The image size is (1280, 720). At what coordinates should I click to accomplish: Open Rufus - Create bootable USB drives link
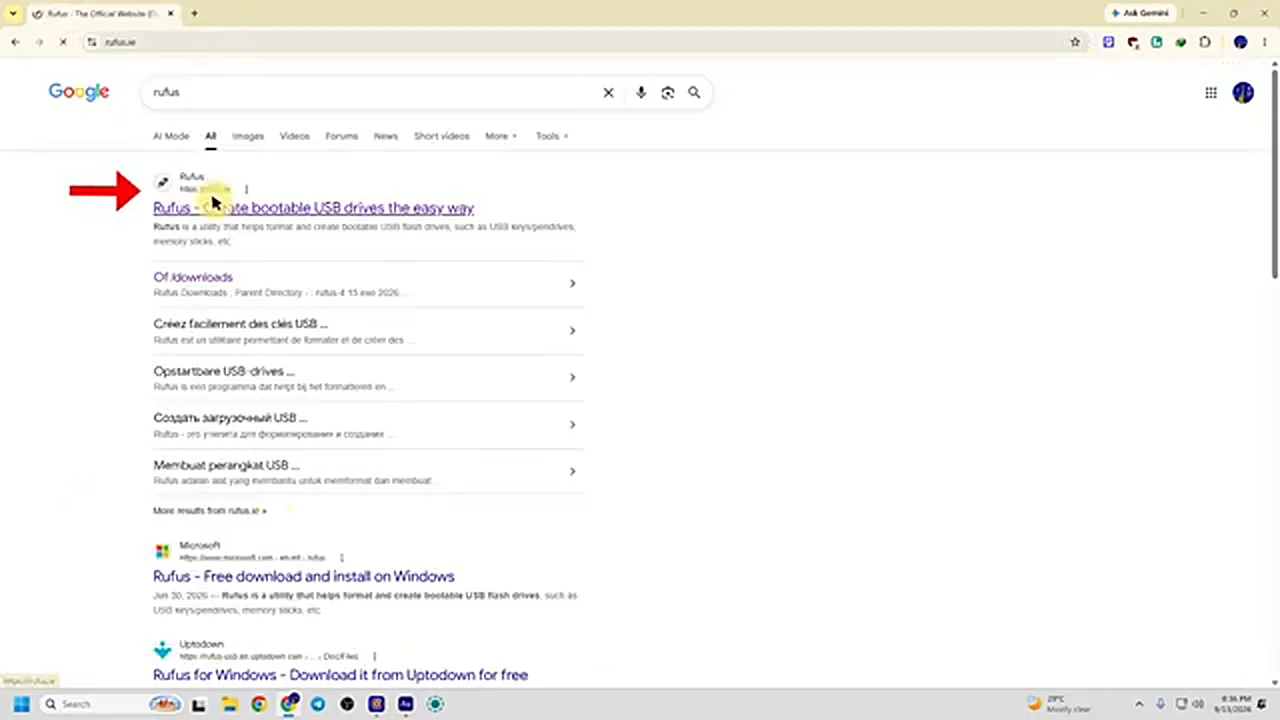point(313,208)
